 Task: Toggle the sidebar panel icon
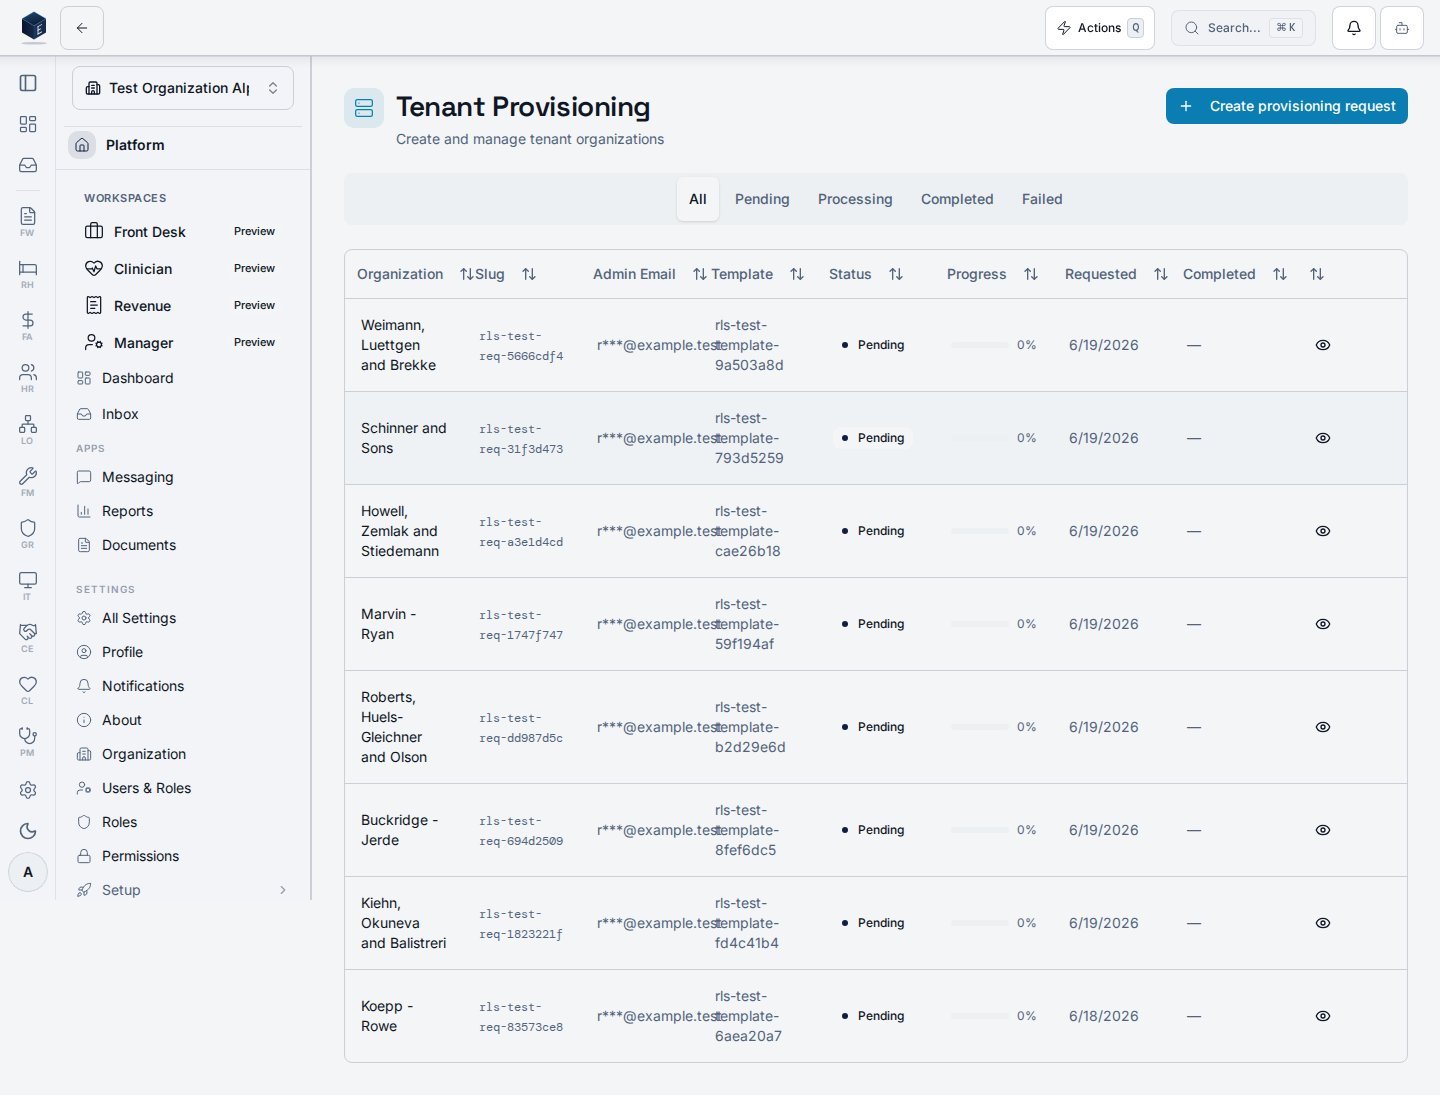(x=28, y=83)
